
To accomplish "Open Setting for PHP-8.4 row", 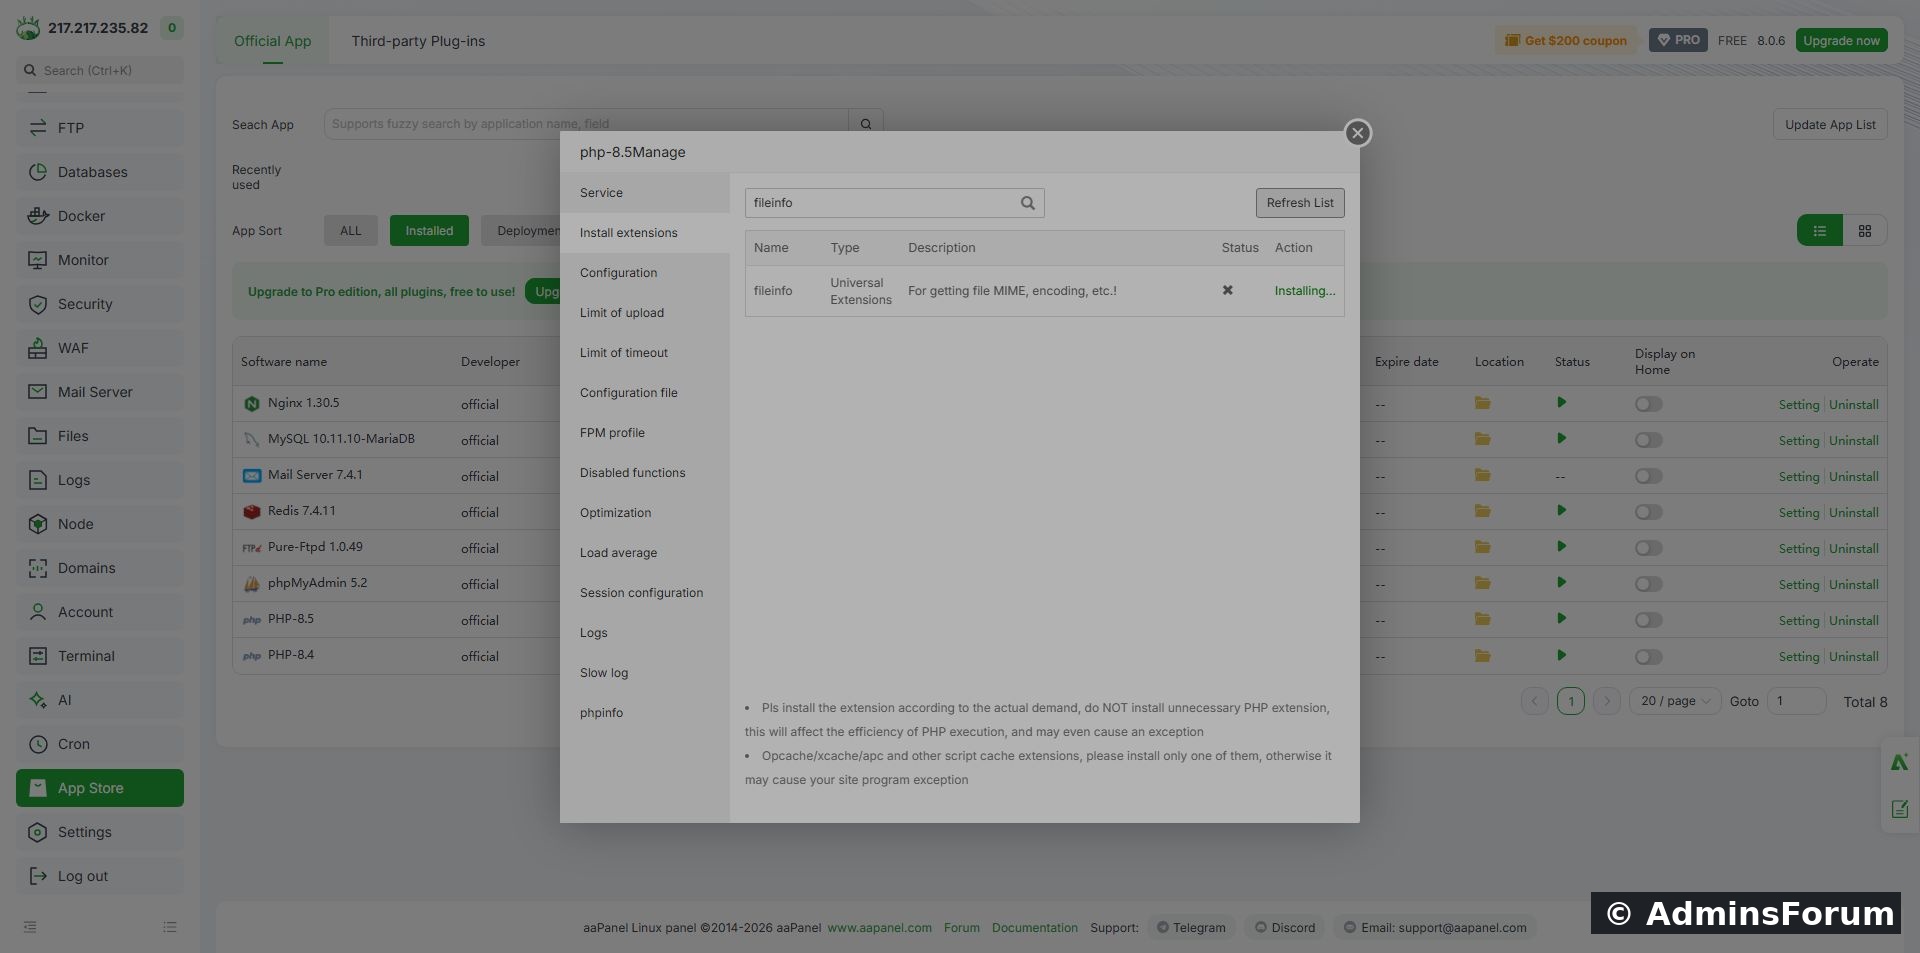I will (x=1798, y=657).
